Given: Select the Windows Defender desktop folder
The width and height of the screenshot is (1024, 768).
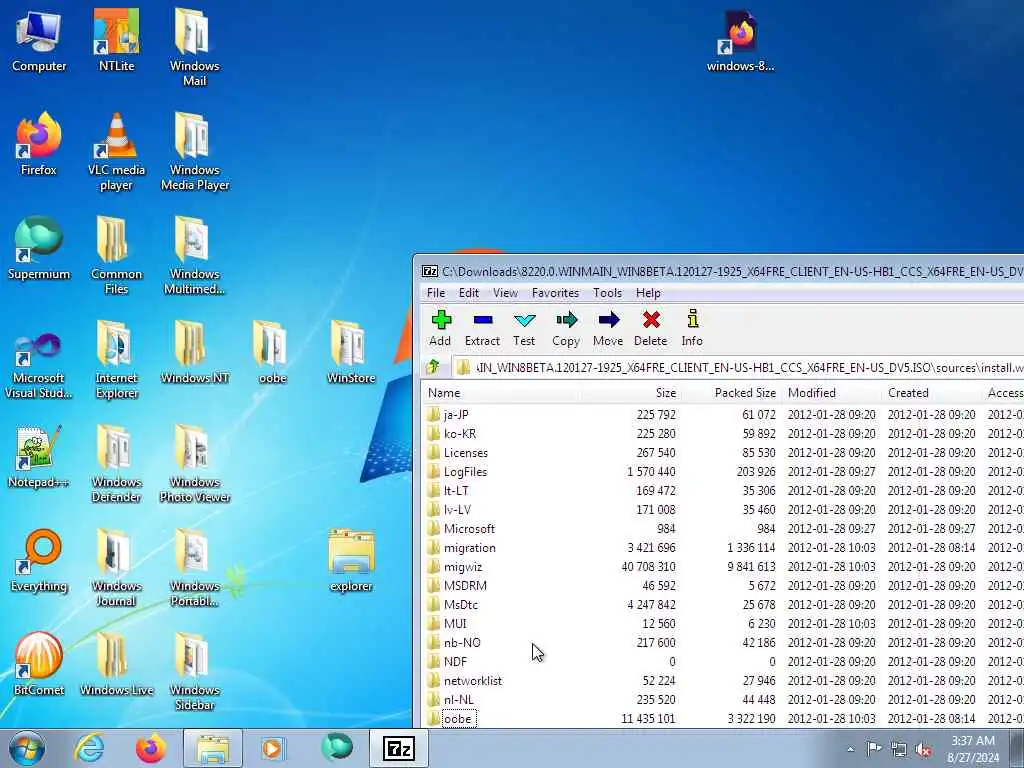Looking at the screenshot, I should click(x=116, y=464).
